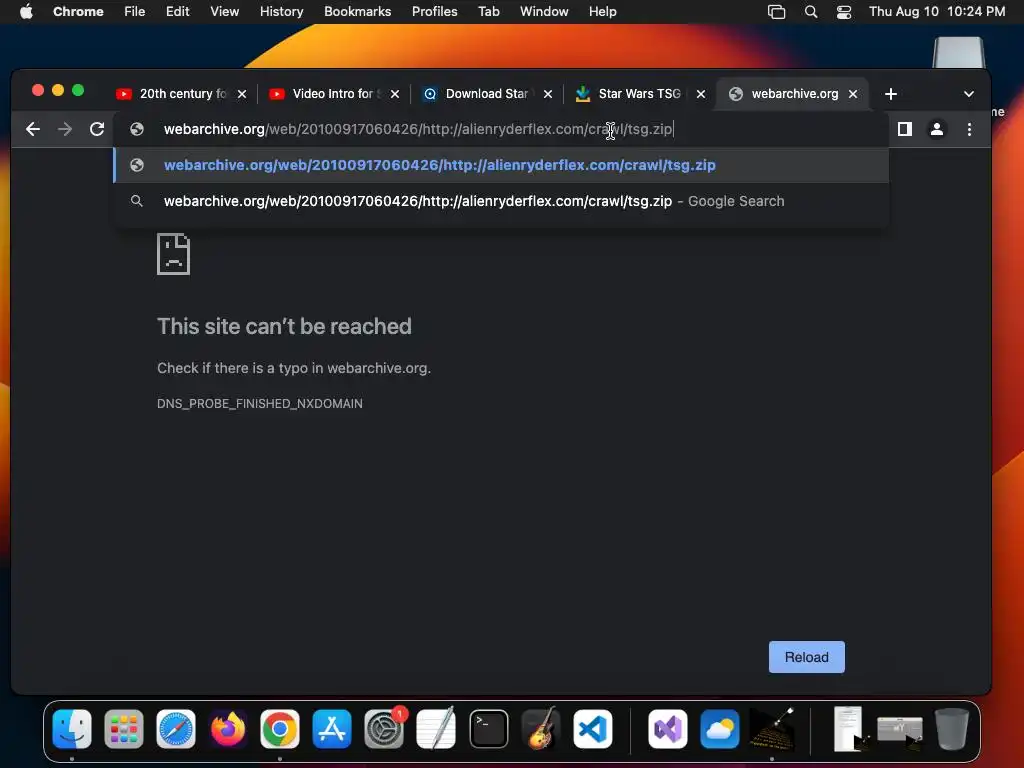
Task: Switch to the '20th century fo' YouTube tab
Action: point(173,94)
